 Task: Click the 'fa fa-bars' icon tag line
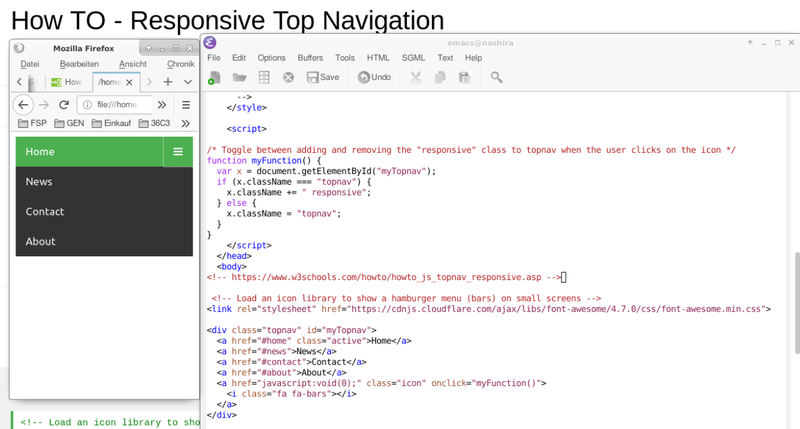tap(291, 394)
